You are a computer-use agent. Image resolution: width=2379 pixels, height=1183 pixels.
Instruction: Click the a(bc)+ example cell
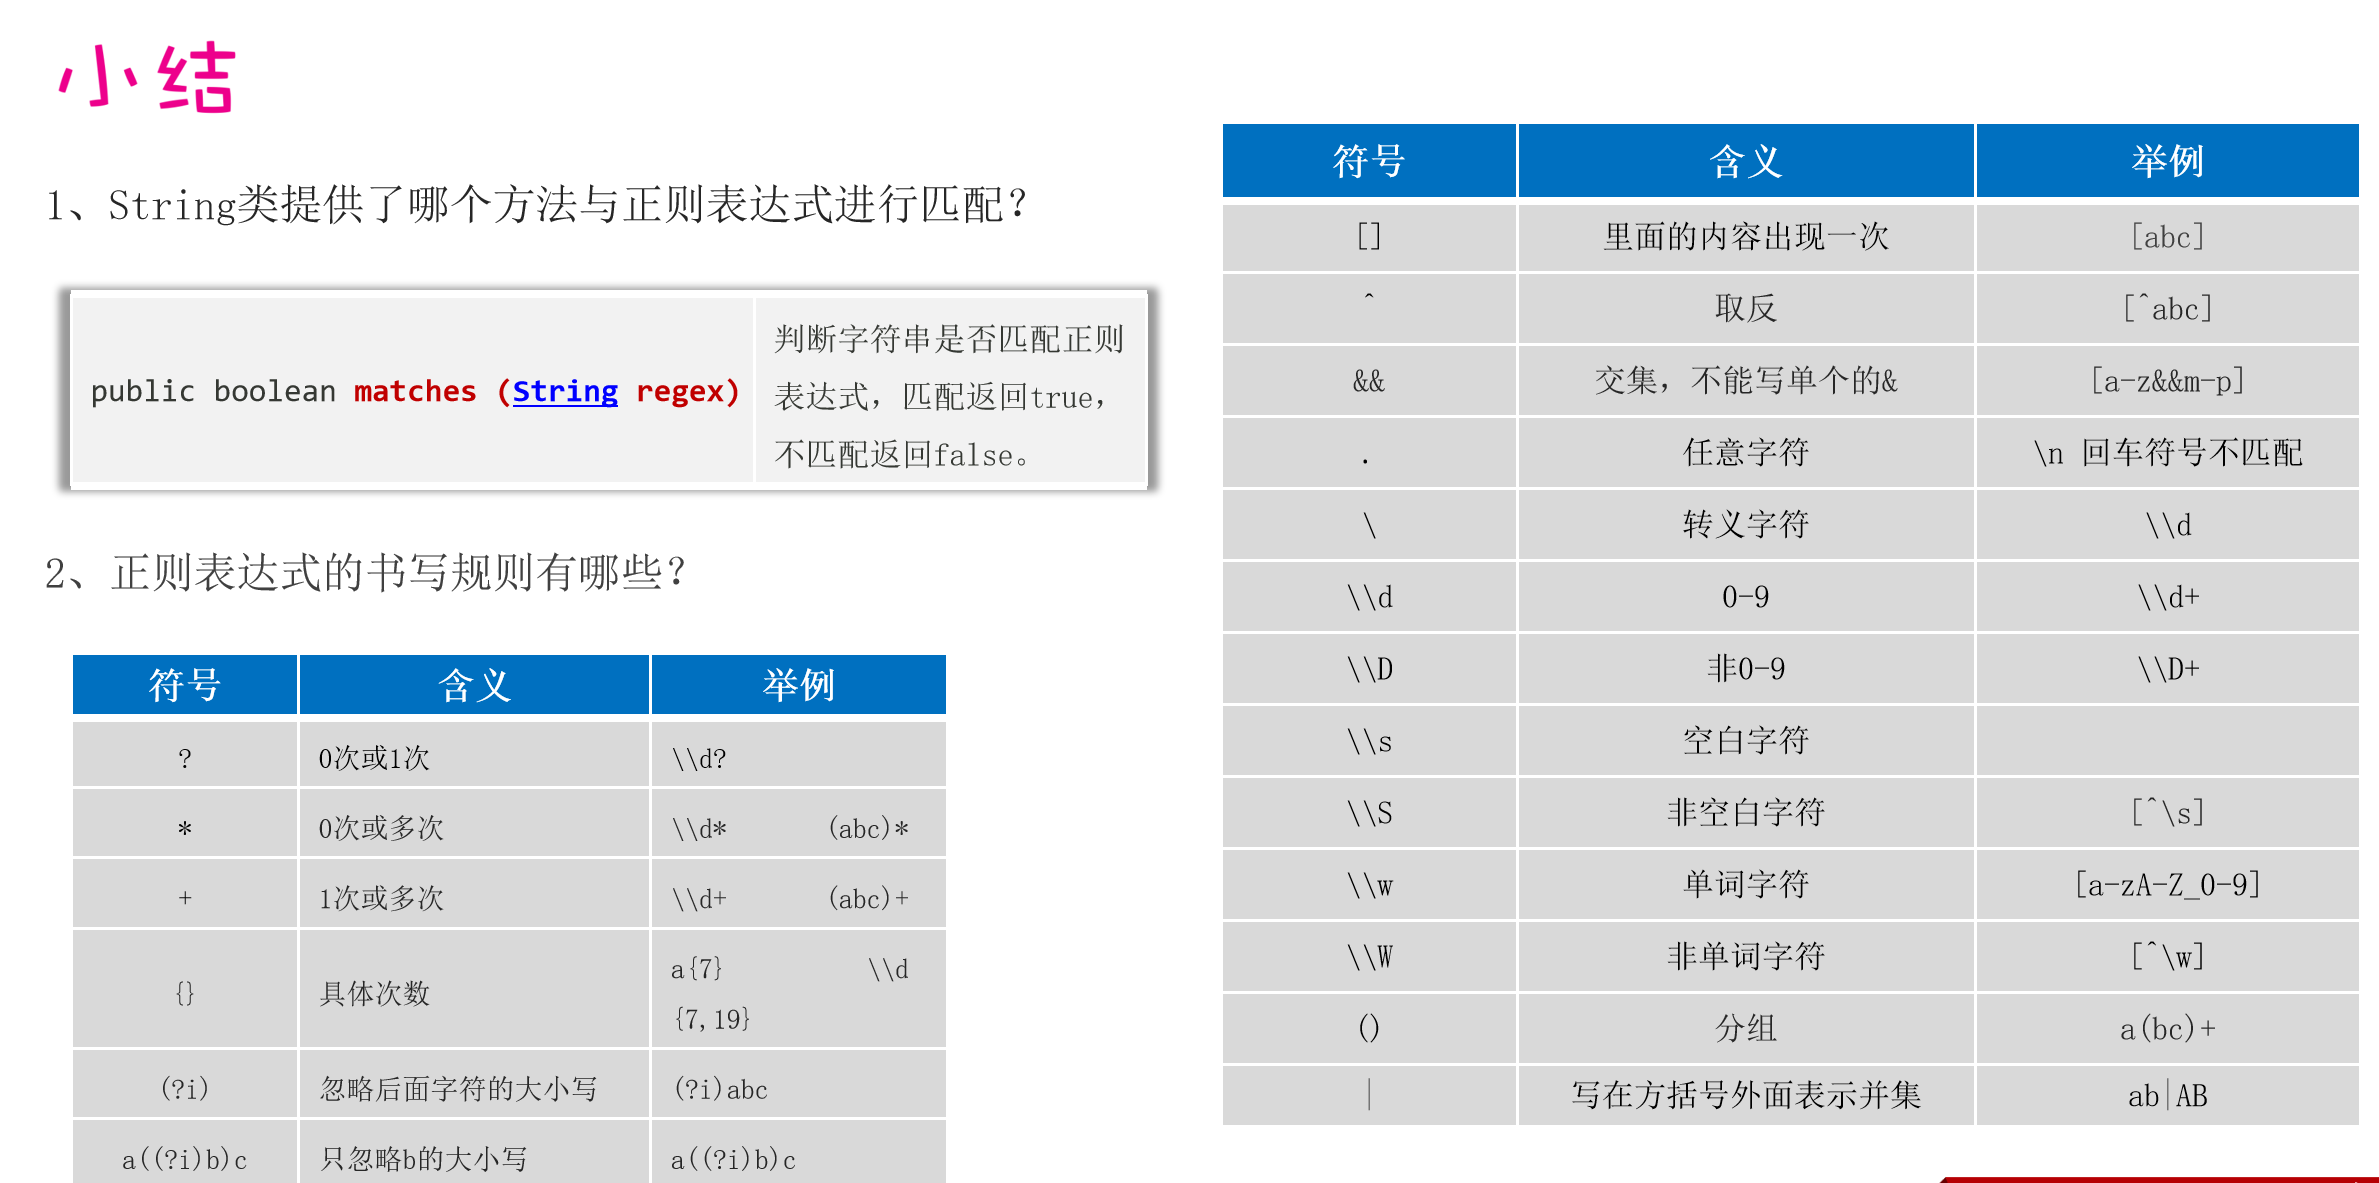pos(2166,1028)
